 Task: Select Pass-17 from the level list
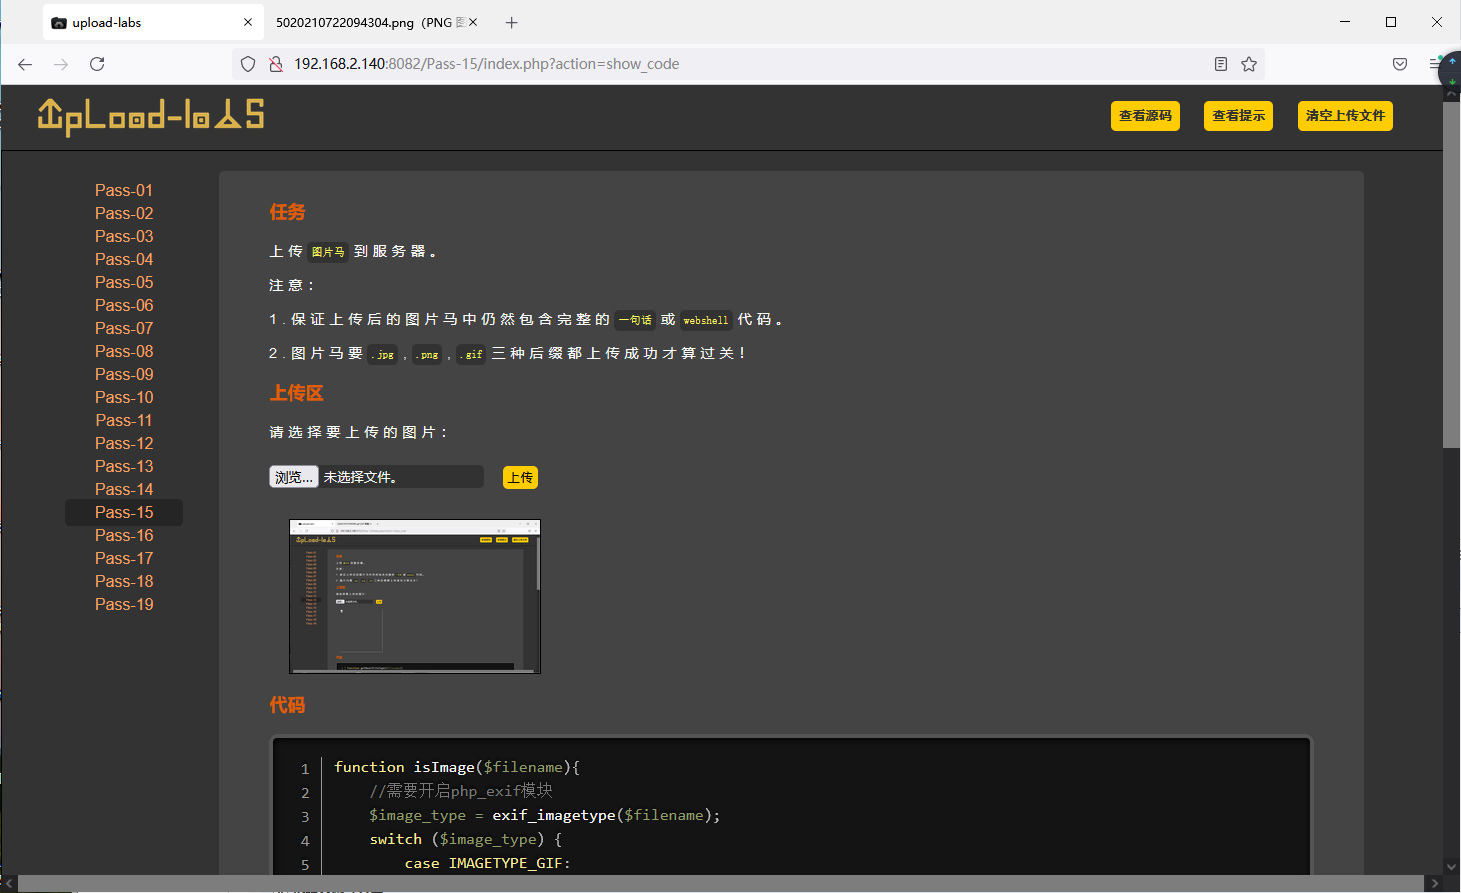tap(124, 558)
